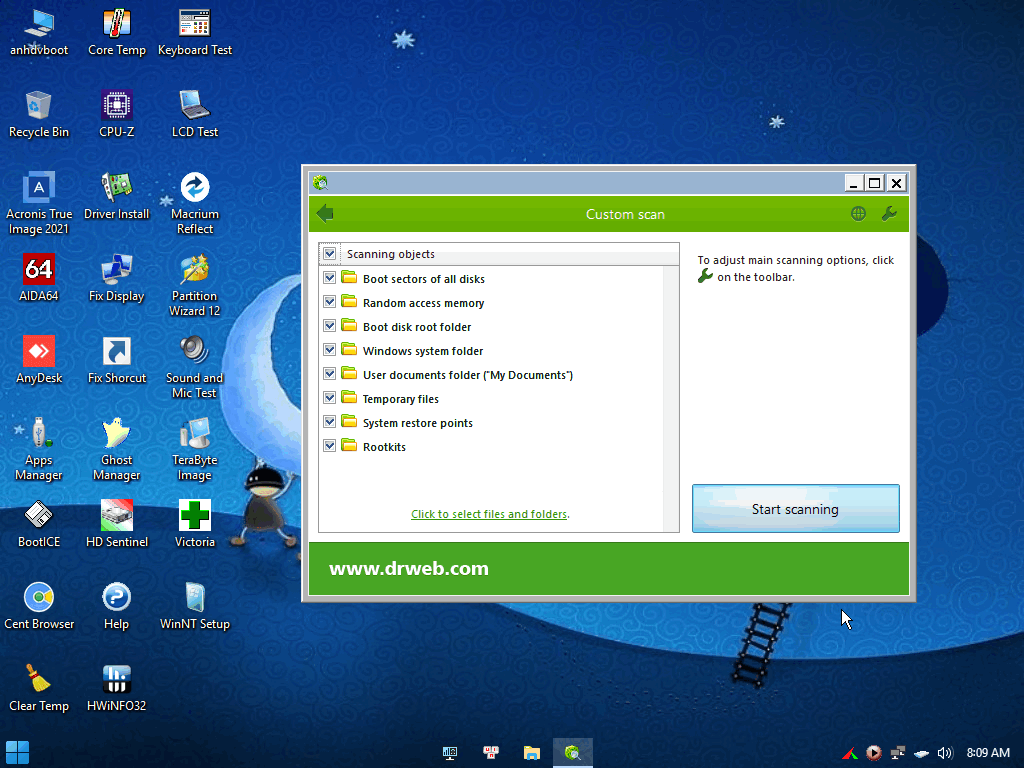Launch Partition Wizard 12
This screenshot has height=768, width=1024.
(195, 285)
